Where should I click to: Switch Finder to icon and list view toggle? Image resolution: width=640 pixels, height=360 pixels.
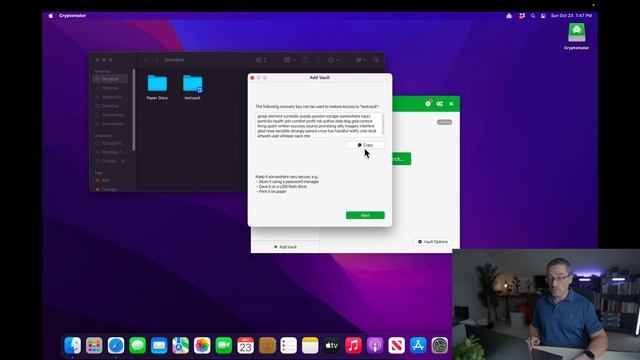pos(261,60)
